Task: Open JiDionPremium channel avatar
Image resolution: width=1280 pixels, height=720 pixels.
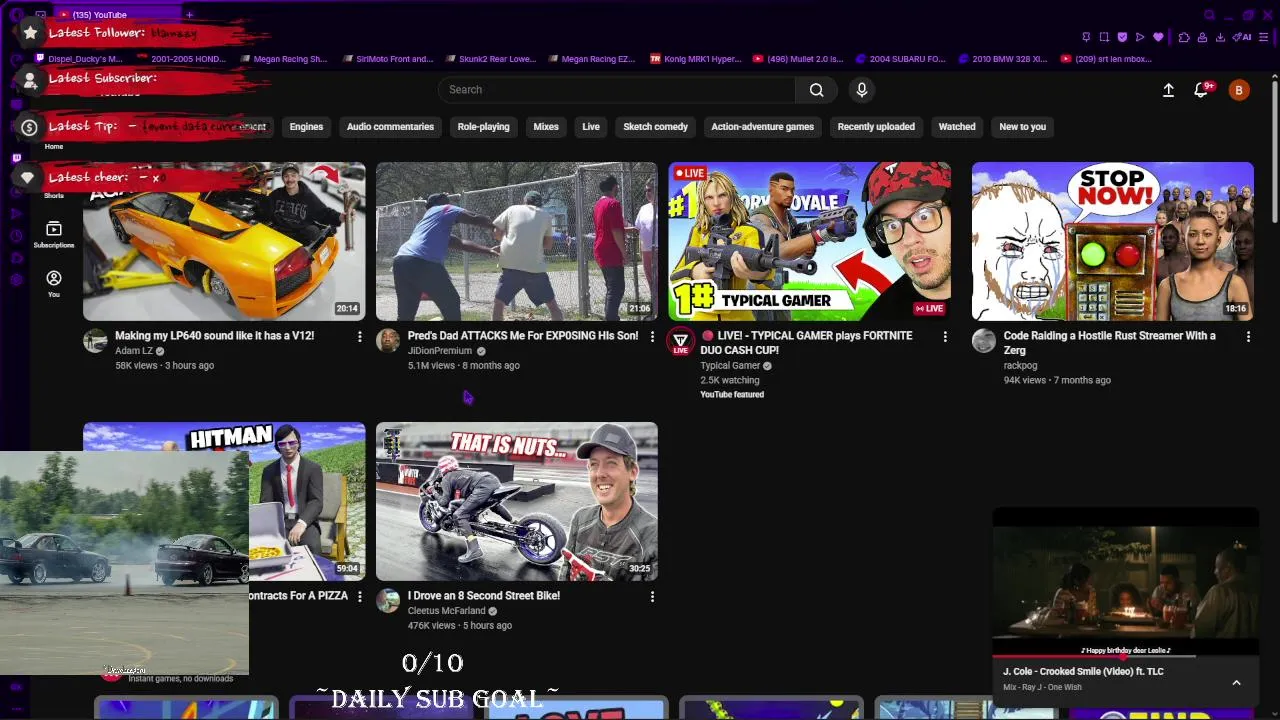Action: pos(388,341)
